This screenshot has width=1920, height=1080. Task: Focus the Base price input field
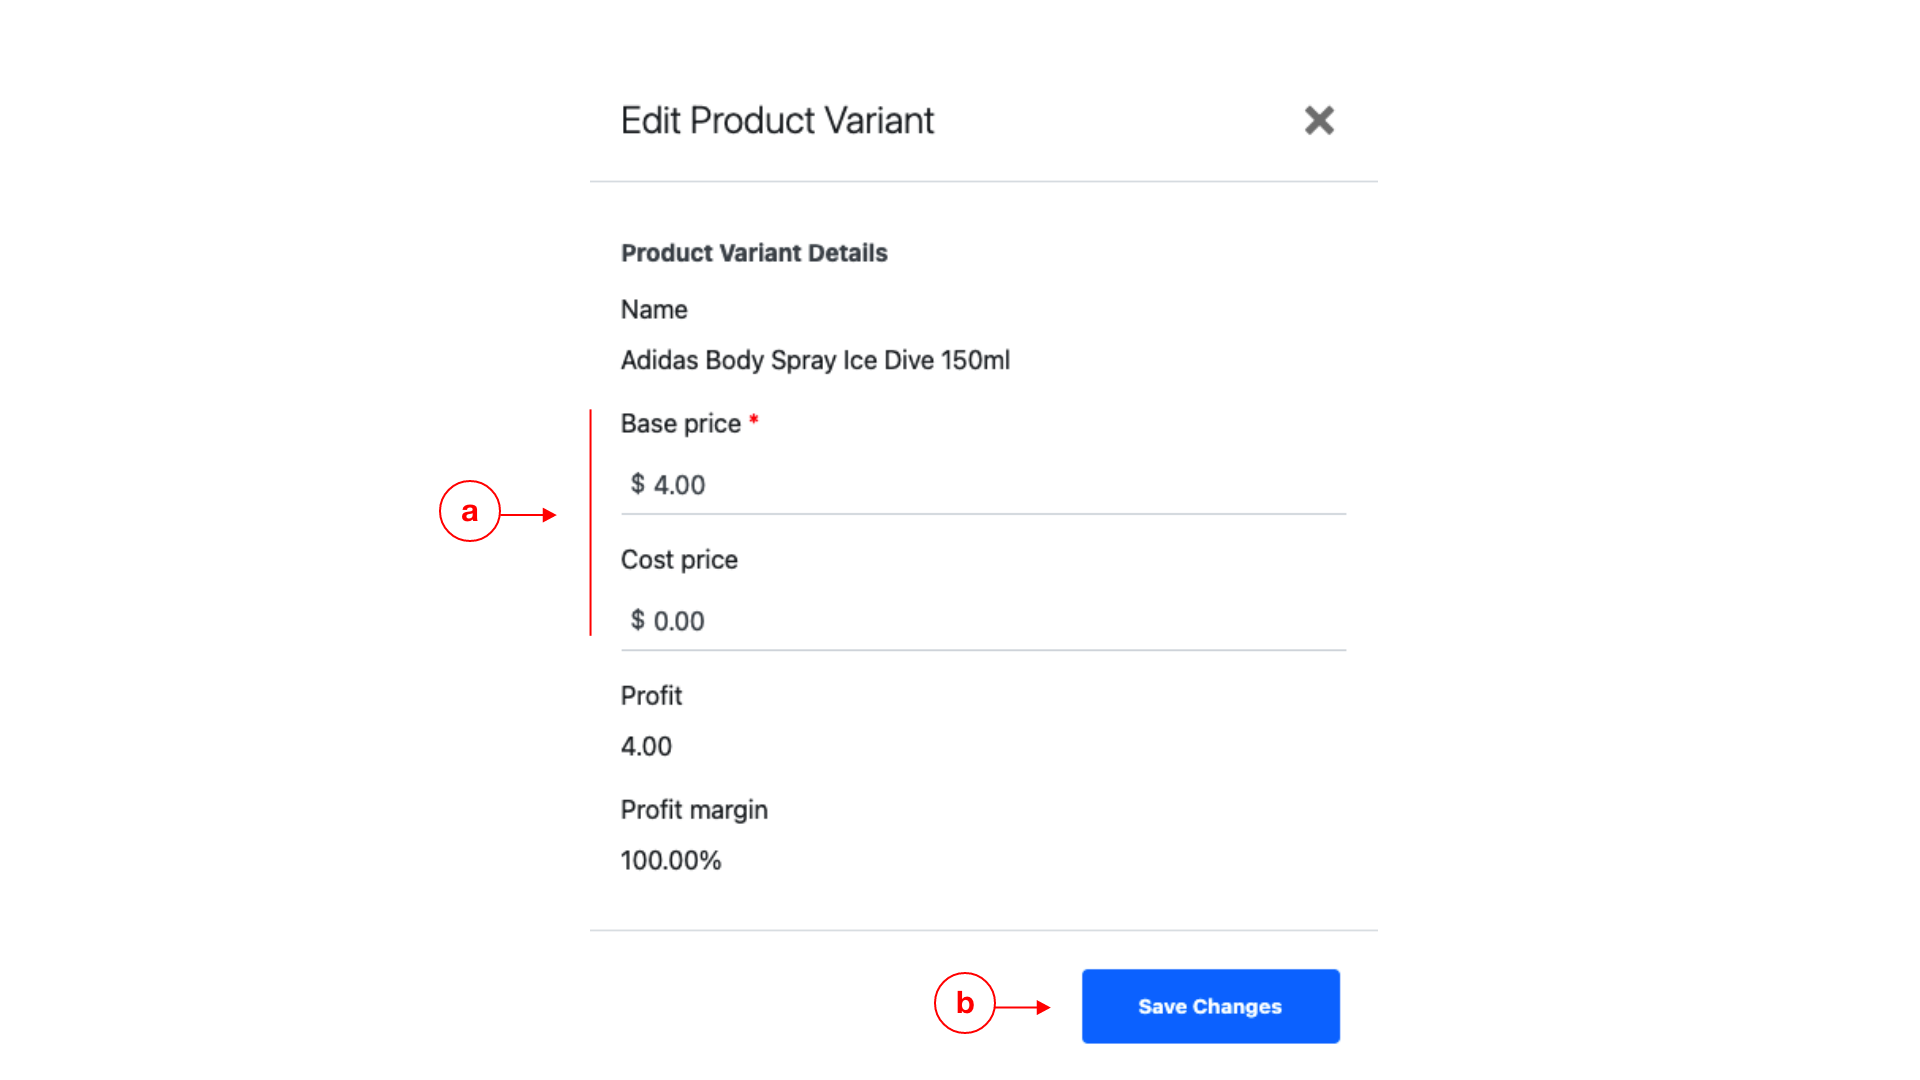pos(983,485)
